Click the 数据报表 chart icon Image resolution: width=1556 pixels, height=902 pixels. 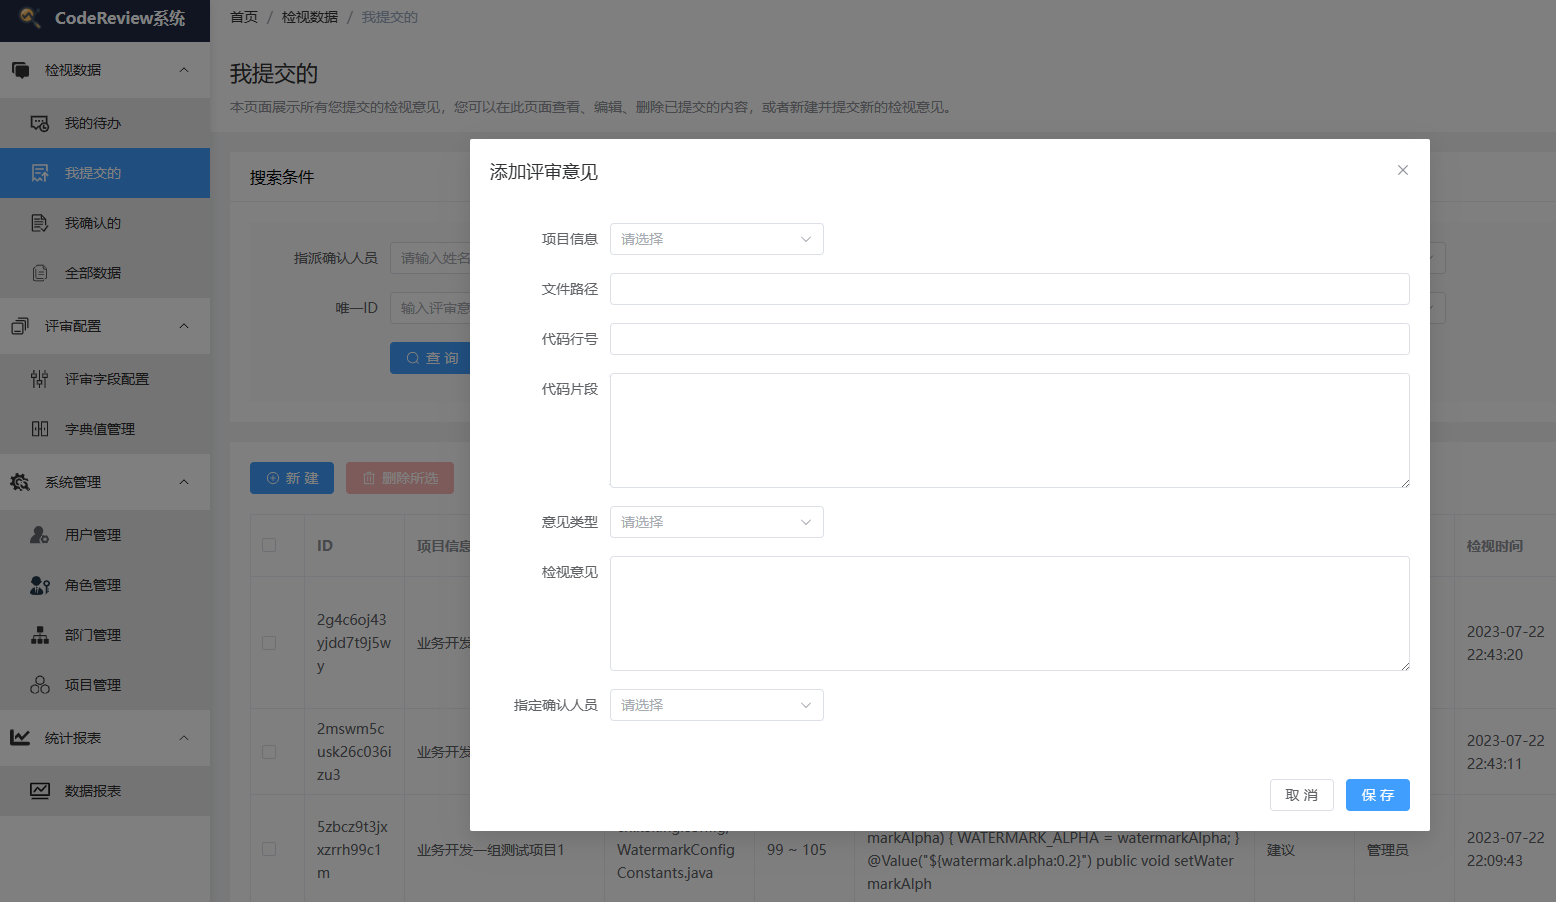click(x=40, y=791)
